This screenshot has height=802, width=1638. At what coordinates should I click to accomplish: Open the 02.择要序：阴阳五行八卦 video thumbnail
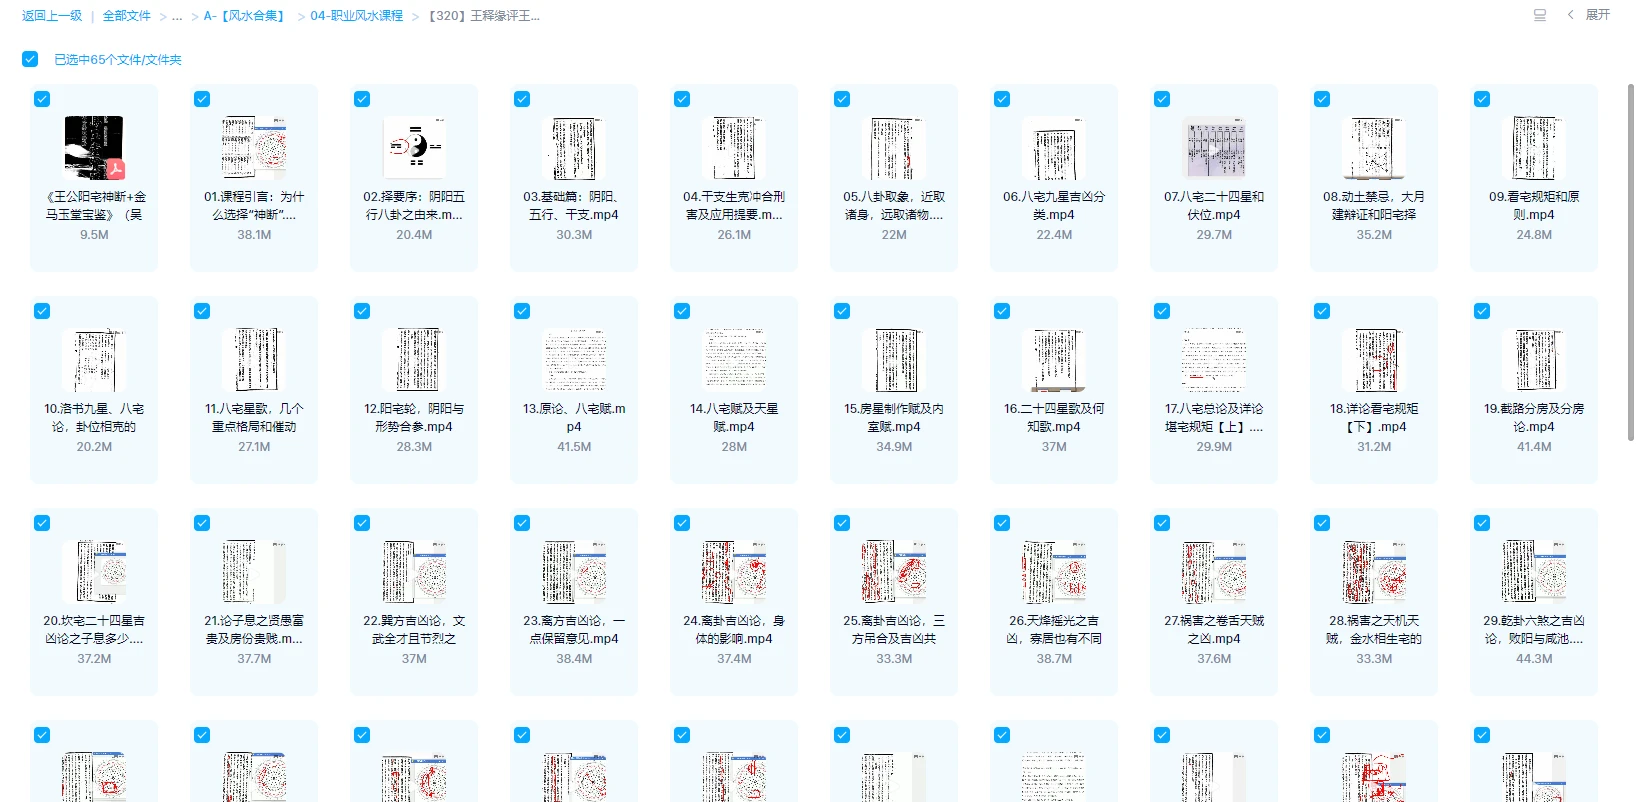(414, 147)
